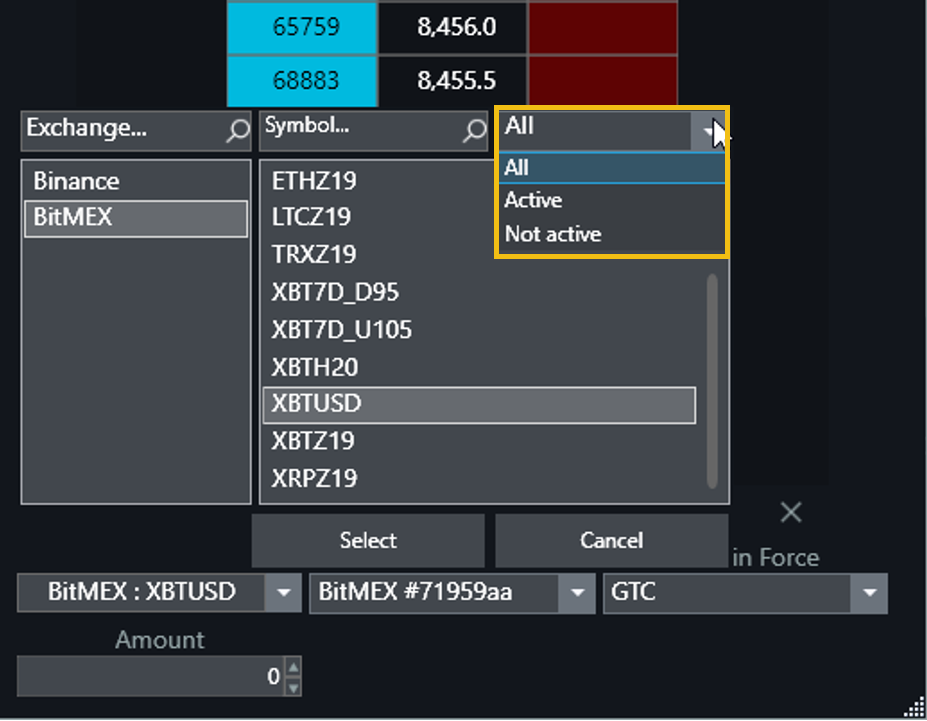Click the 8,455.5 price cell

[x=453, y=81]
